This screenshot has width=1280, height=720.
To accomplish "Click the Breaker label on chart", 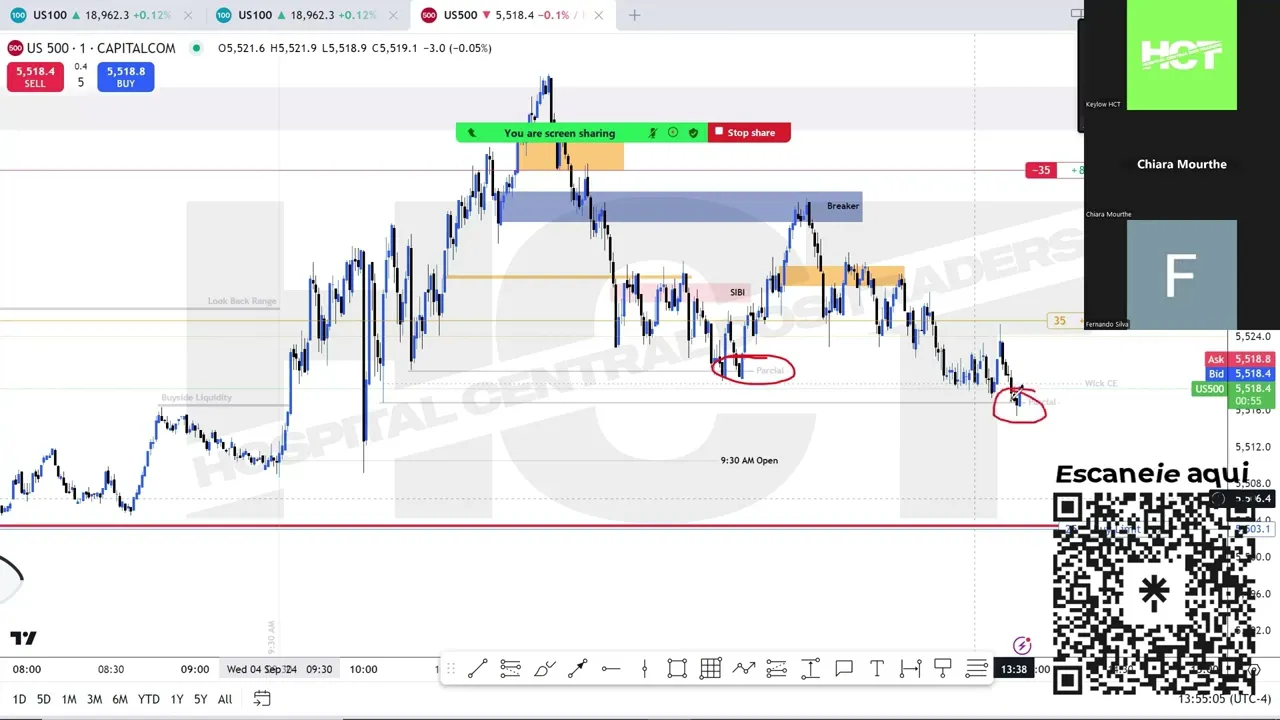I will click(x=842, y=206).
